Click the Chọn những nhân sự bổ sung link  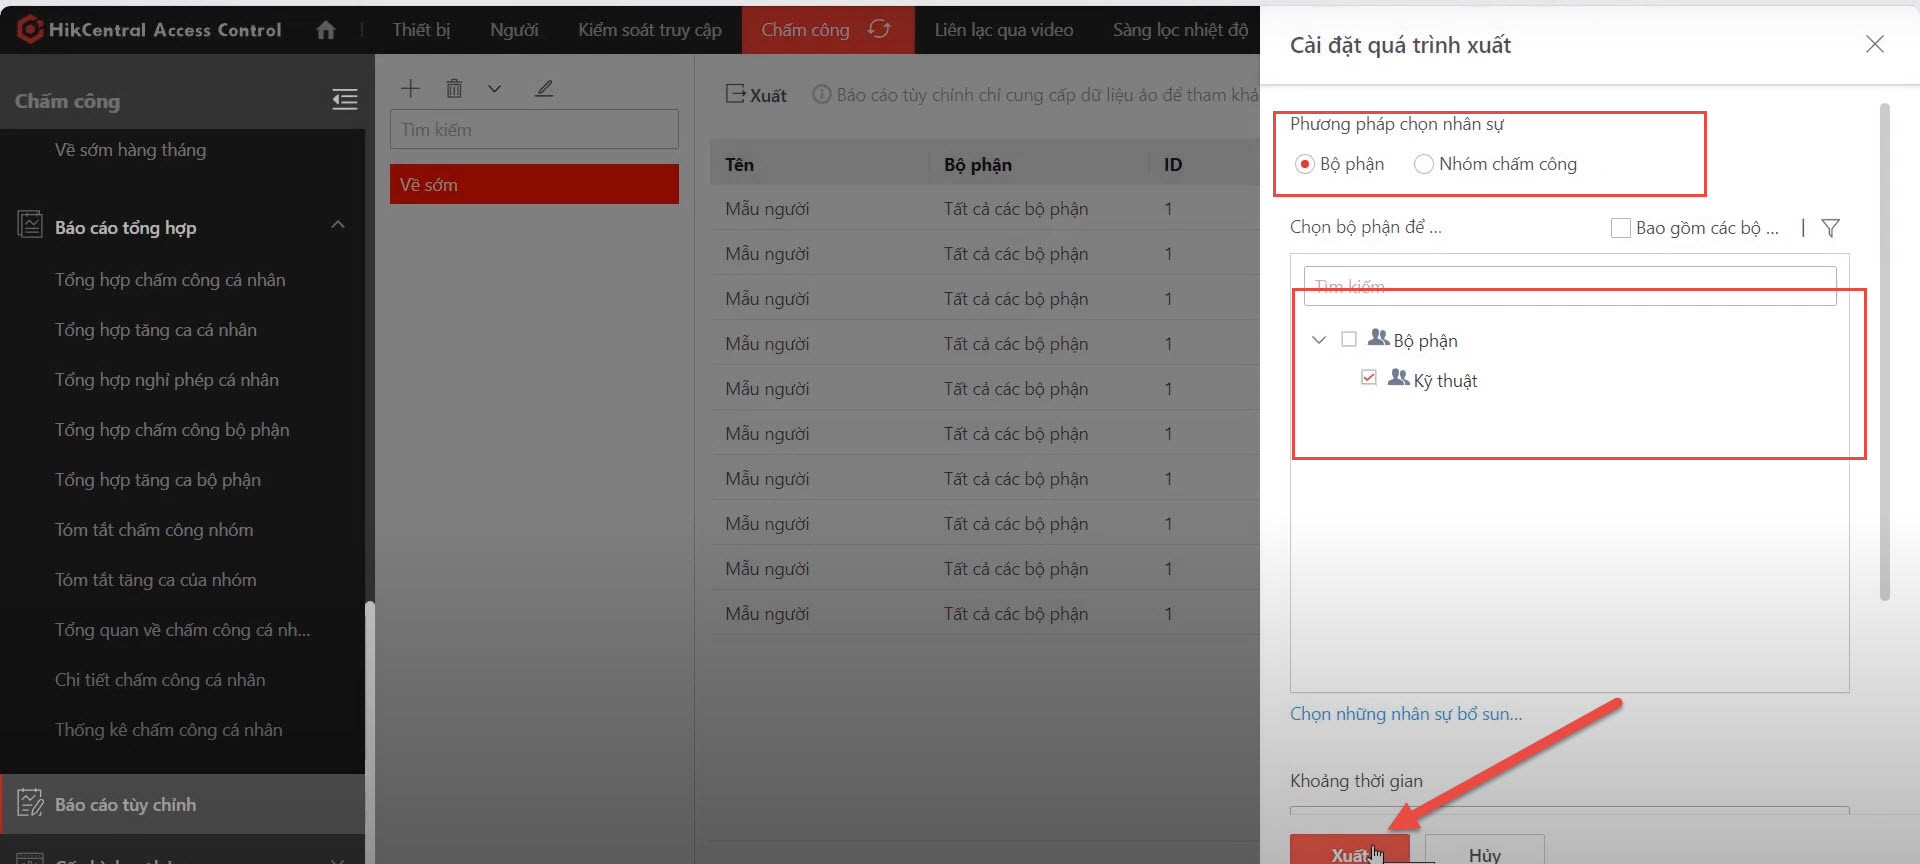pyautogui.click(x=1405, y=714)
